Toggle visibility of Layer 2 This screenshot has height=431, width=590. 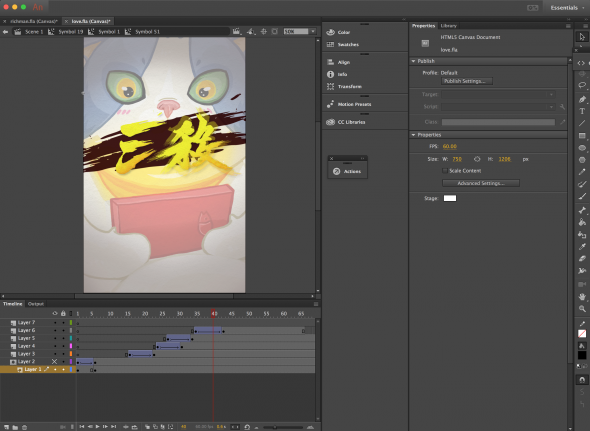click(x=55, y=361)
